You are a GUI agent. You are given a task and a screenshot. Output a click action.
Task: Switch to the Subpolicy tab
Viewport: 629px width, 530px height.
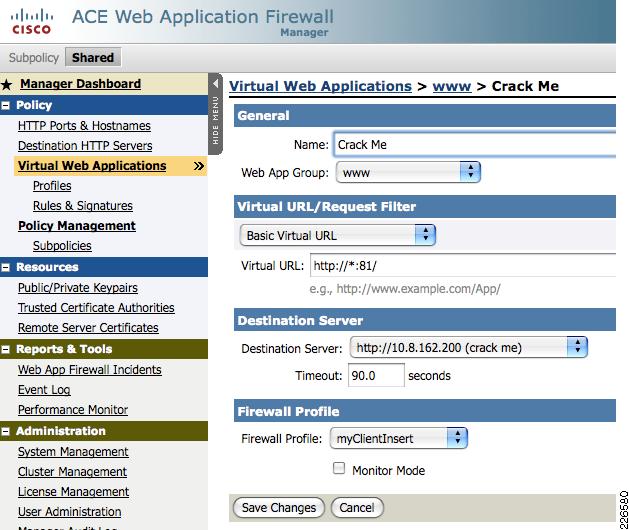click(x=34, y=58)
